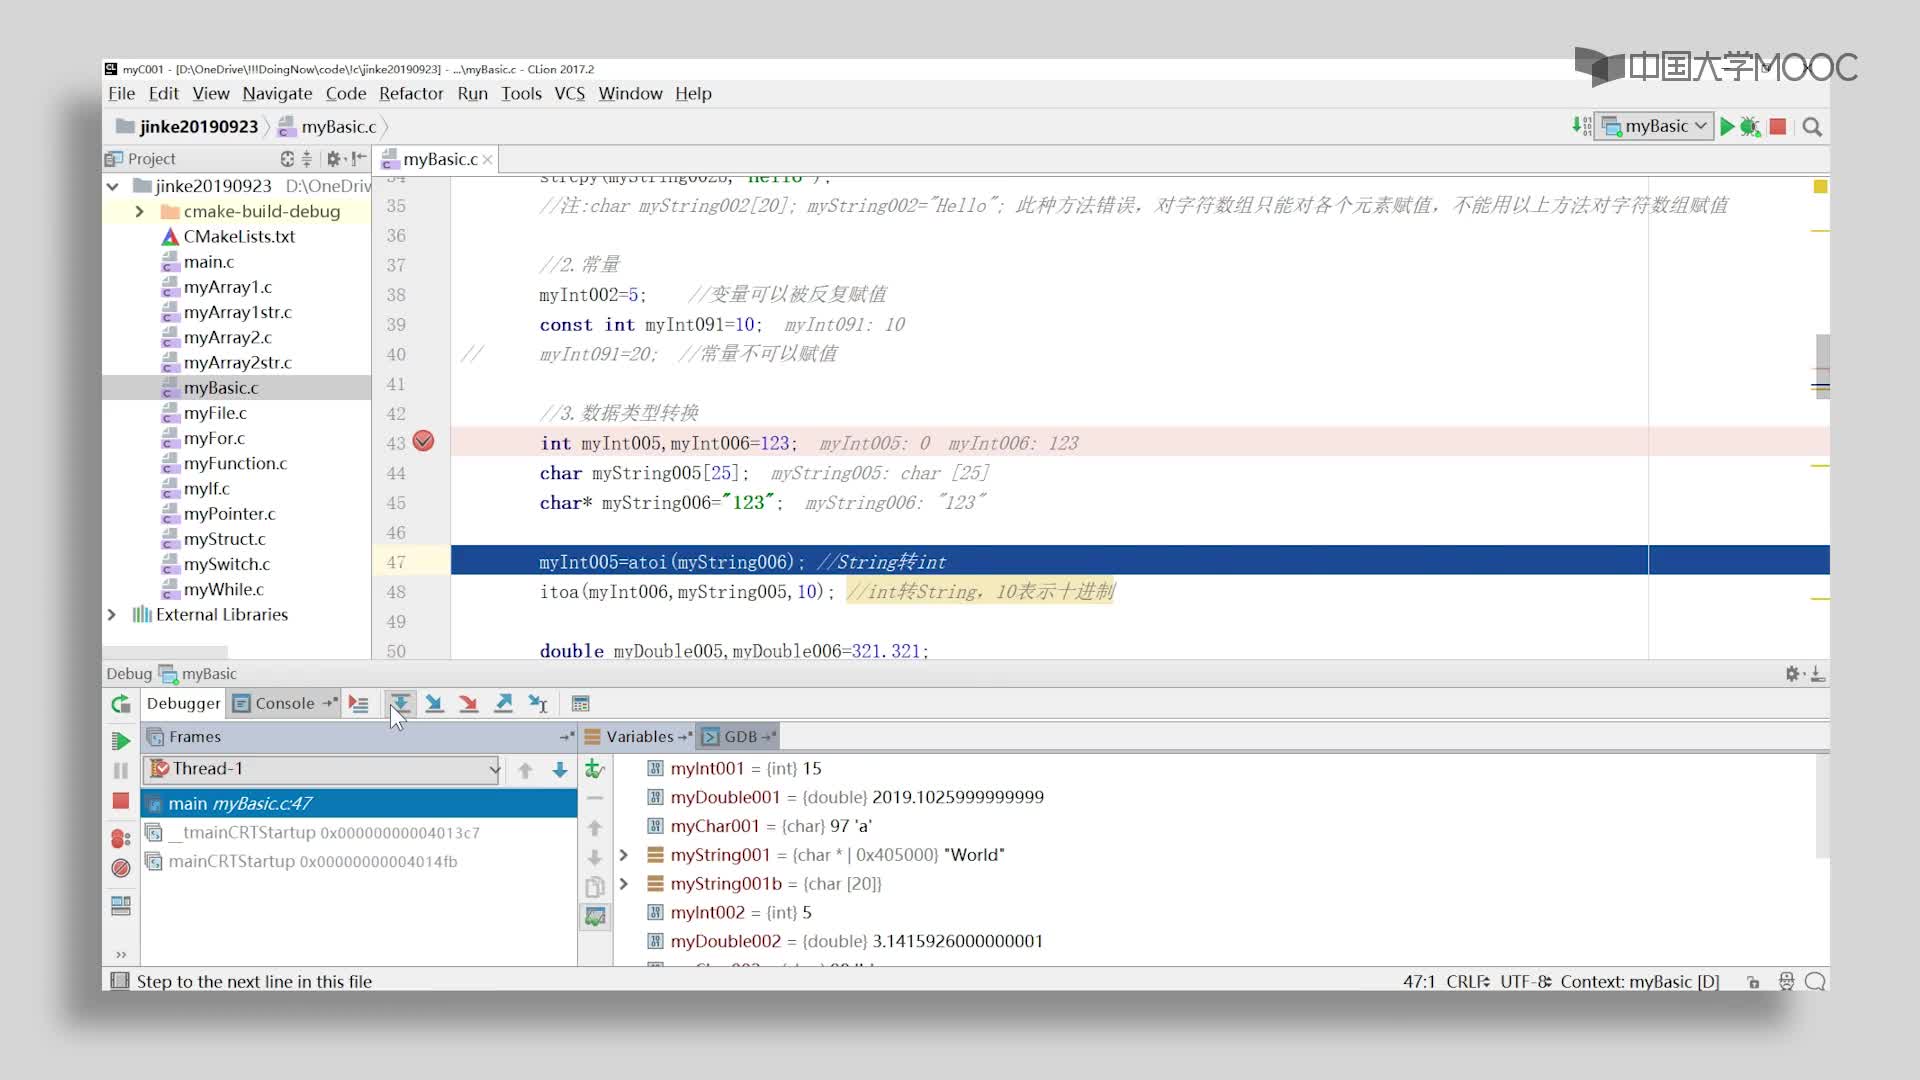1920x1080 pixels.
Task: Click Step Over debugger icon
Action: point(400,704)
